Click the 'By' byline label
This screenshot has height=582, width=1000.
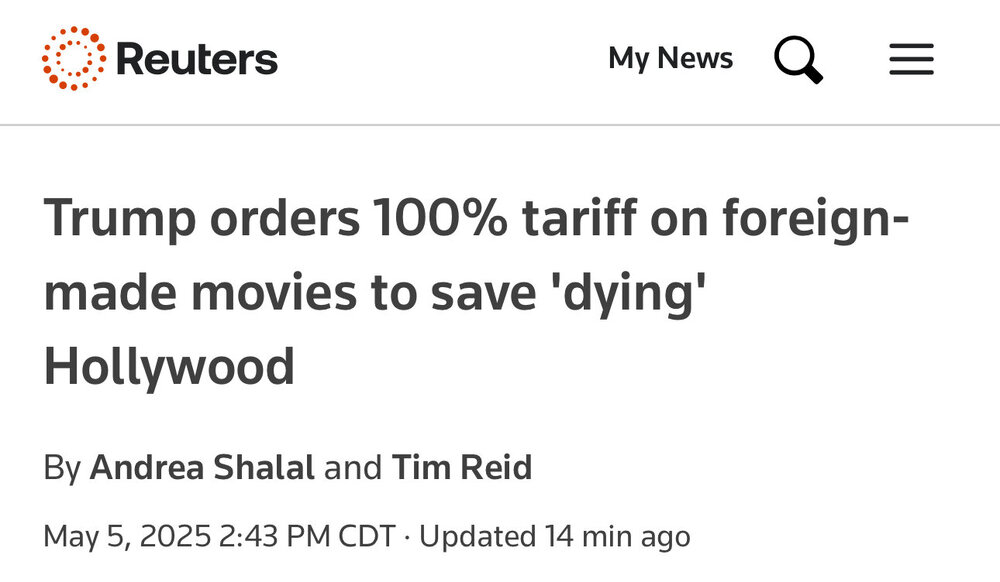(x=60, y=468)
